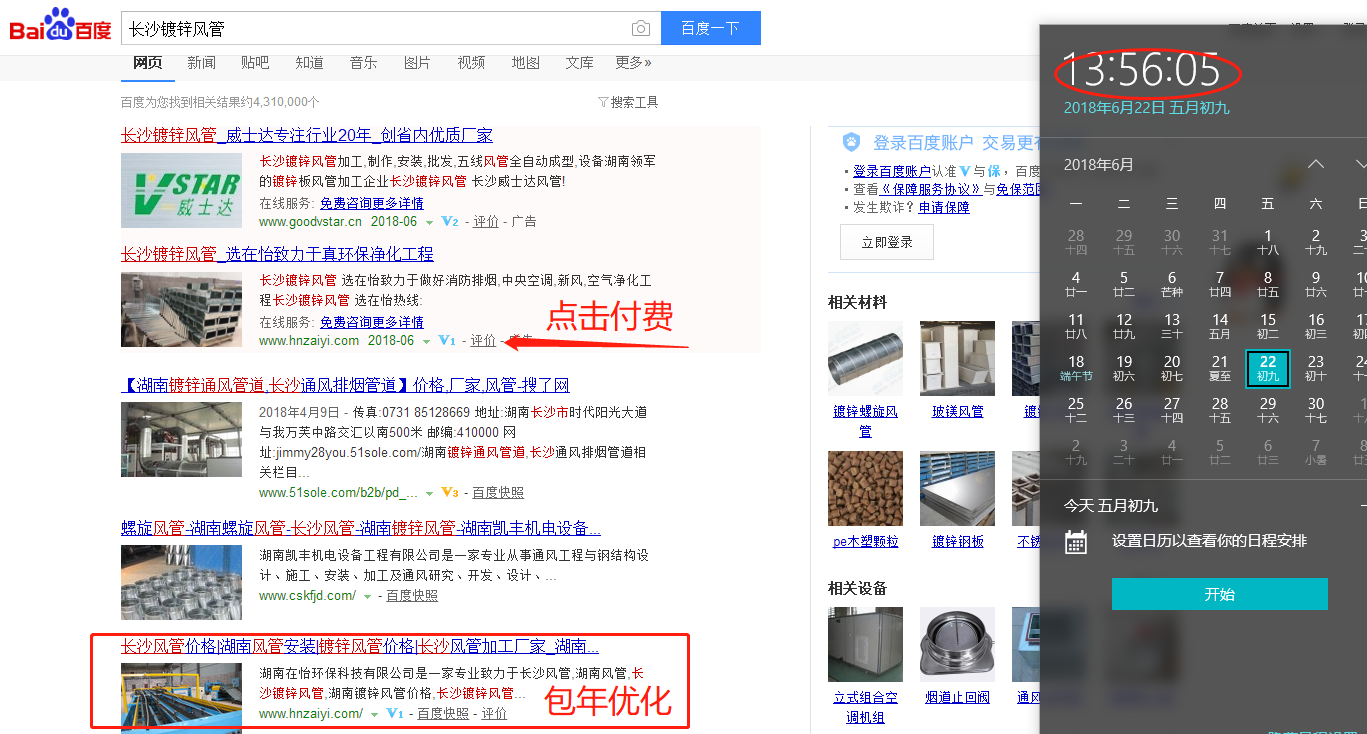Open 百度快照 for the cskfjd.com result
The height and width of the screenshot is (734, 1367).
pos(412,595)
